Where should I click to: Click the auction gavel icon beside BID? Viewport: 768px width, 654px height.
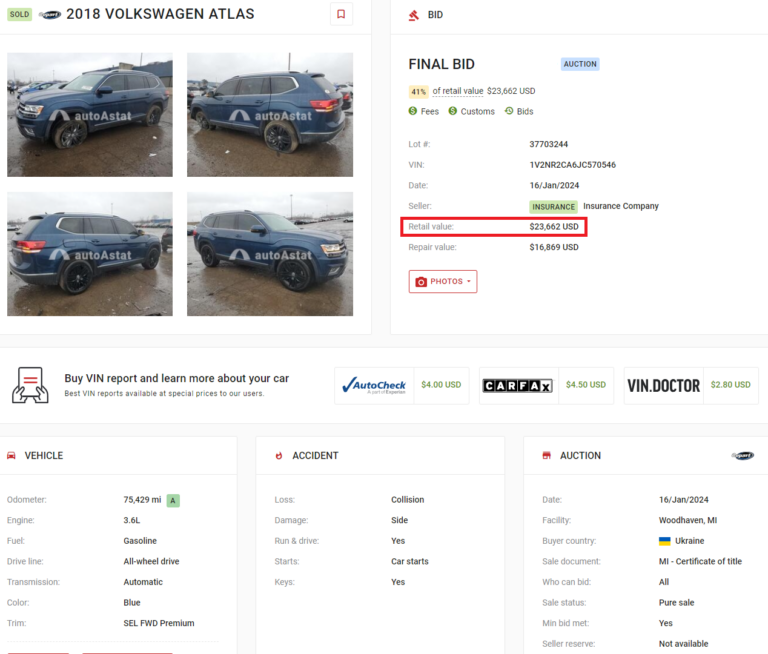tap(414, 15)
